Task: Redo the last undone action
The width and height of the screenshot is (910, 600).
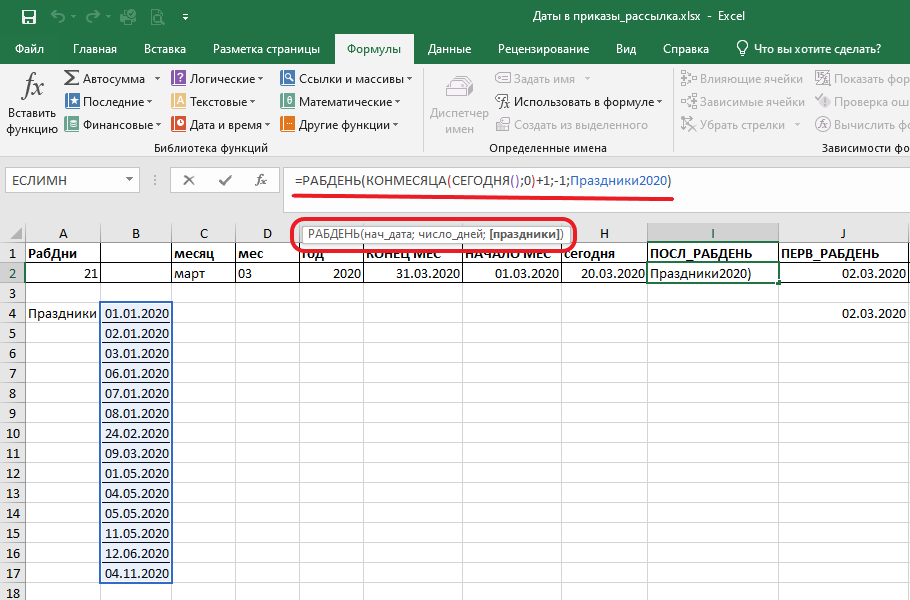Action: click(x=93, y=17)
